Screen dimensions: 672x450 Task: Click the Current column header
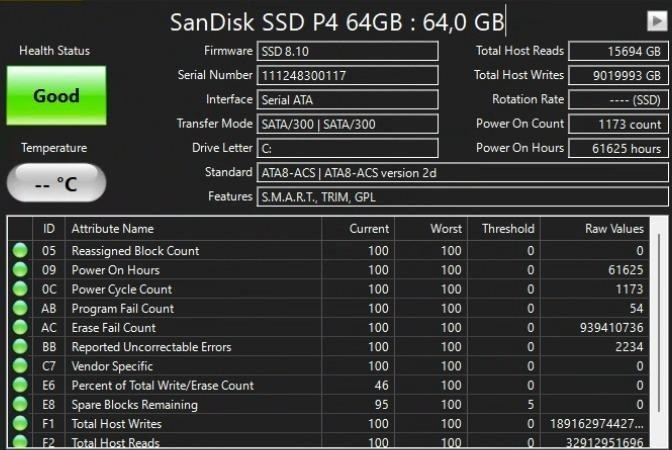[358, 228]
